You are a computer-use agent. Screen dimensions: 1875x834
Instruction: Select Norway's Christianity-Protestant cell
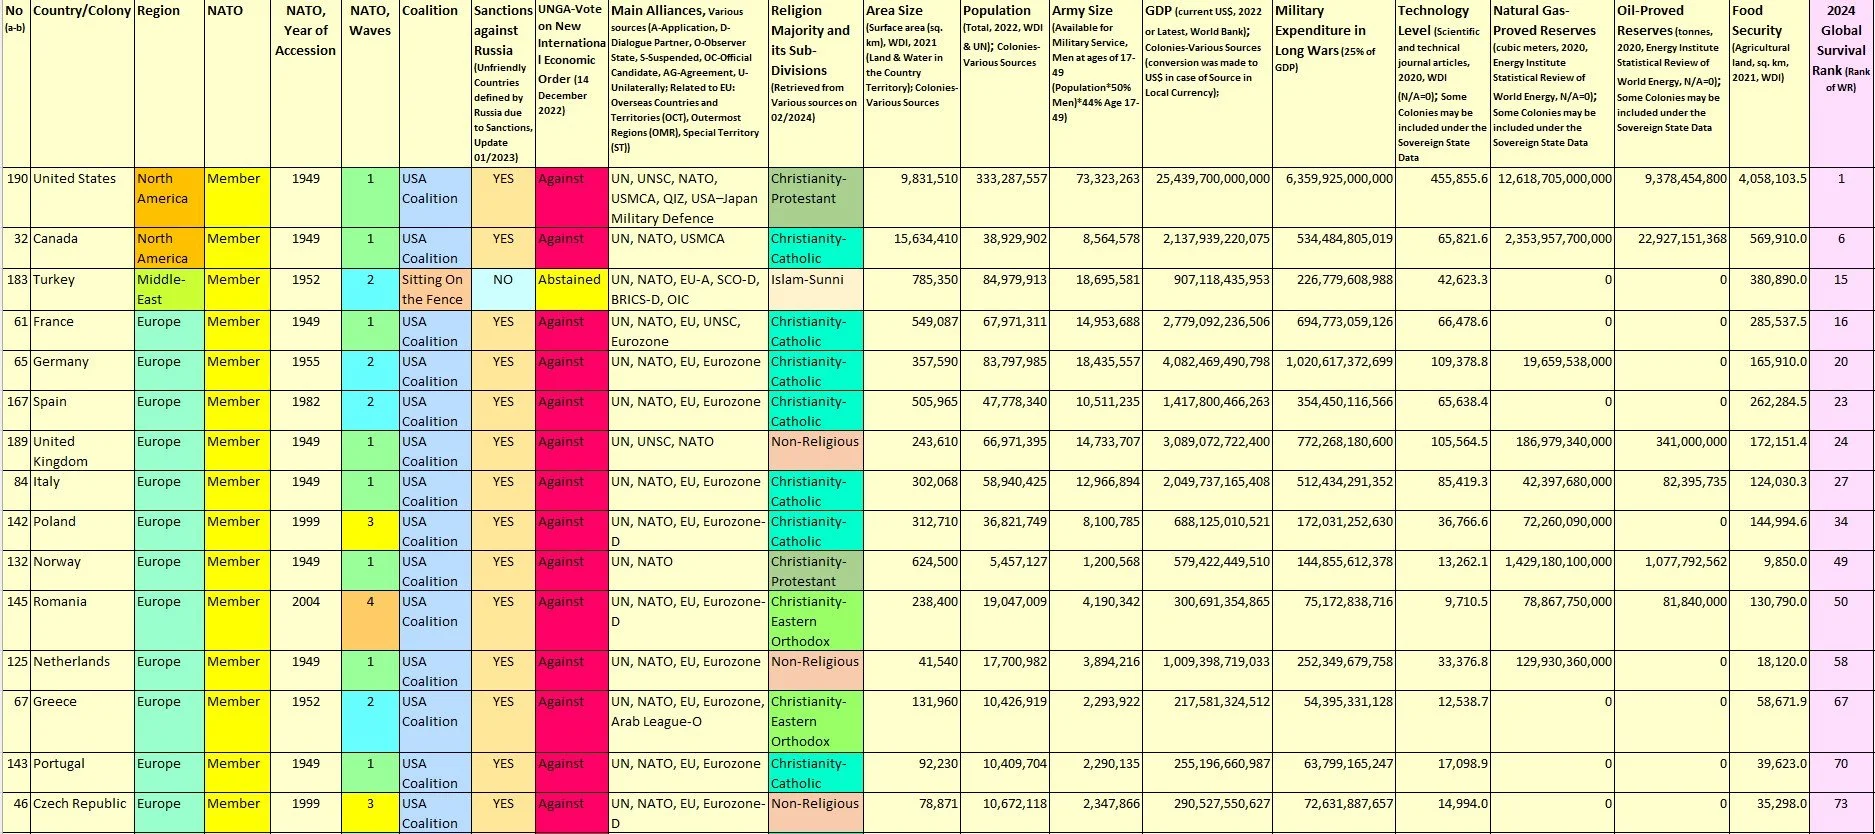pyautogui.click(x=816, y=571)
